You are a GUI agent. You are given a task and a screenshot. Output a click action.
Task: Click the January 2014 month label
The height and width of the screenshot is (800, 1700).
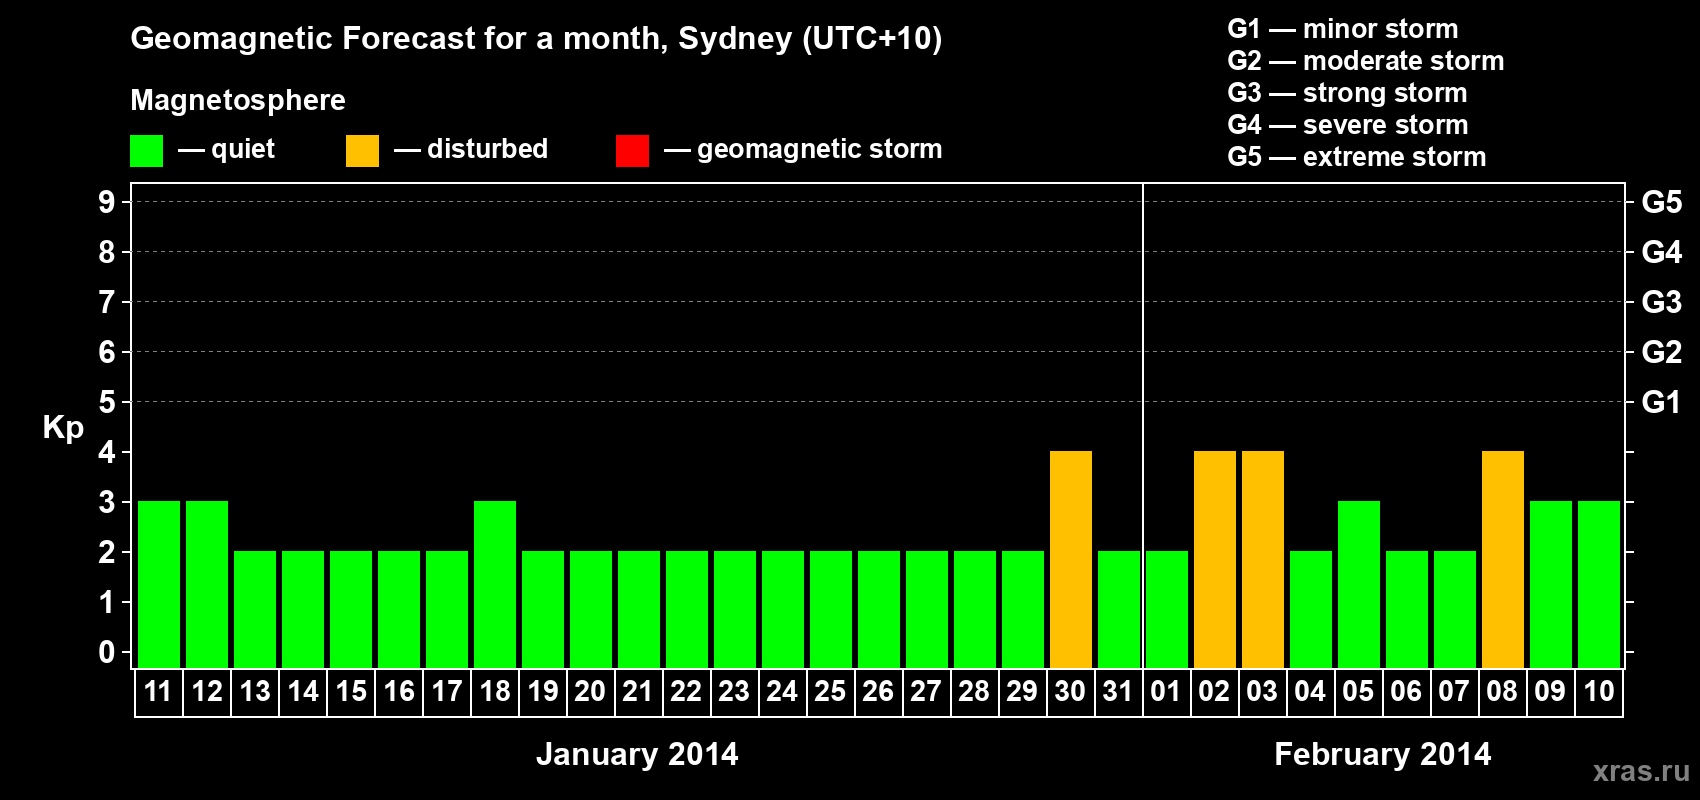point(637,754)
